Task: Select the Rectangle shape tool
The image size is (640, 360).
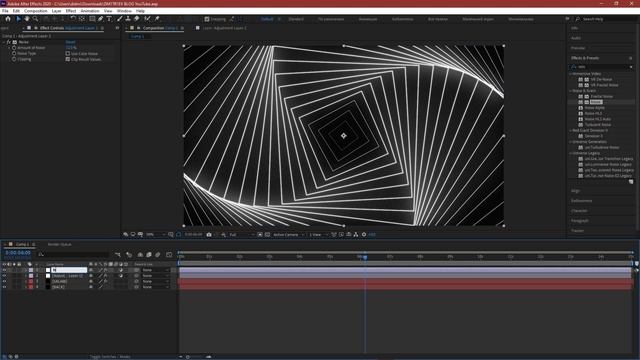Action: (x=92, y=19)
